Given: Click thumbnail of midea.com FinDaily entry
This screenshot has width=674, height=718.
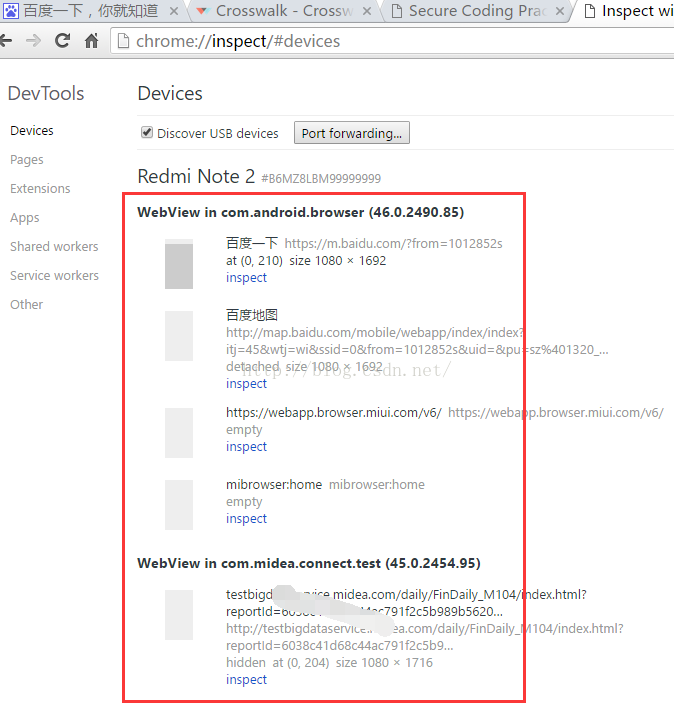Looking at the screenshot, I should tap(179, 615).
